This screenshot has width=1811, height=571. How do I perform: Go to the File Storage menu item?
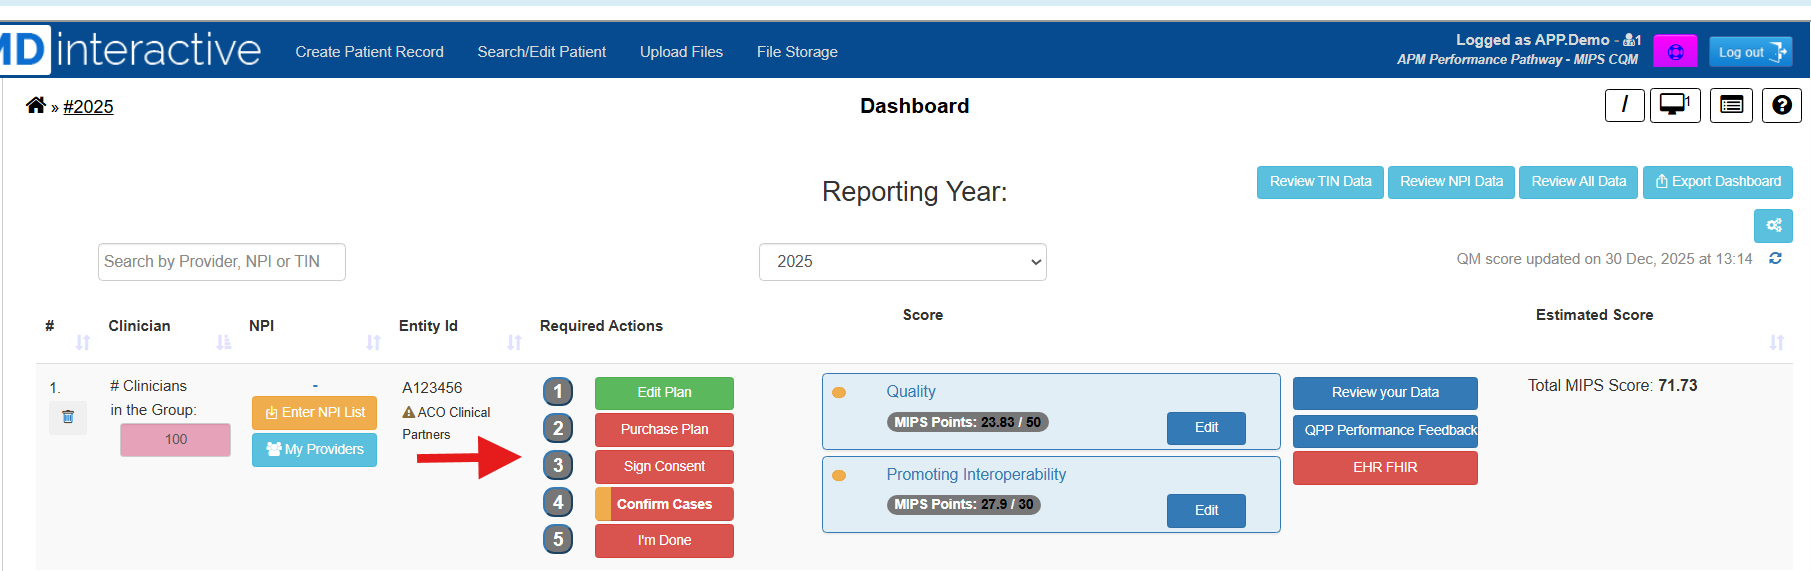coord(797,52)
